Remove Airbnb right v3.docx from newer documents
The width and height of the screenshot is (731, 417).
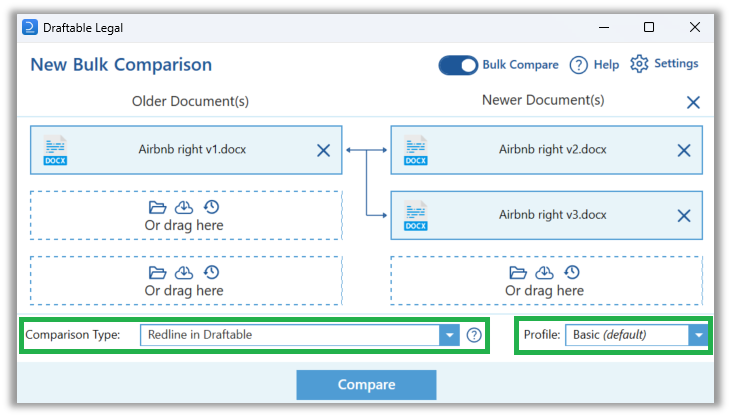pos(683,216)
